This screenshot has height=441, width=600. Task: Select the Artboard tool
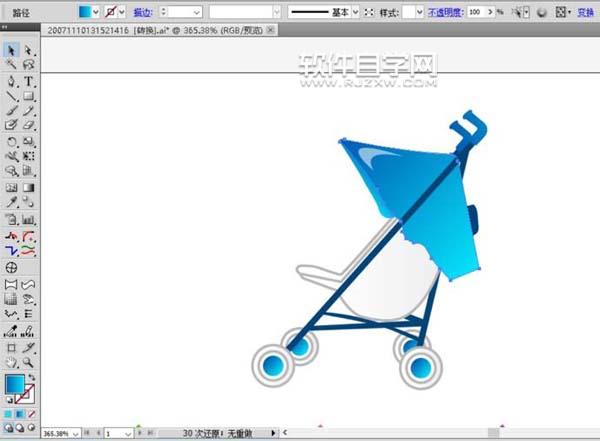click(11, 348)
